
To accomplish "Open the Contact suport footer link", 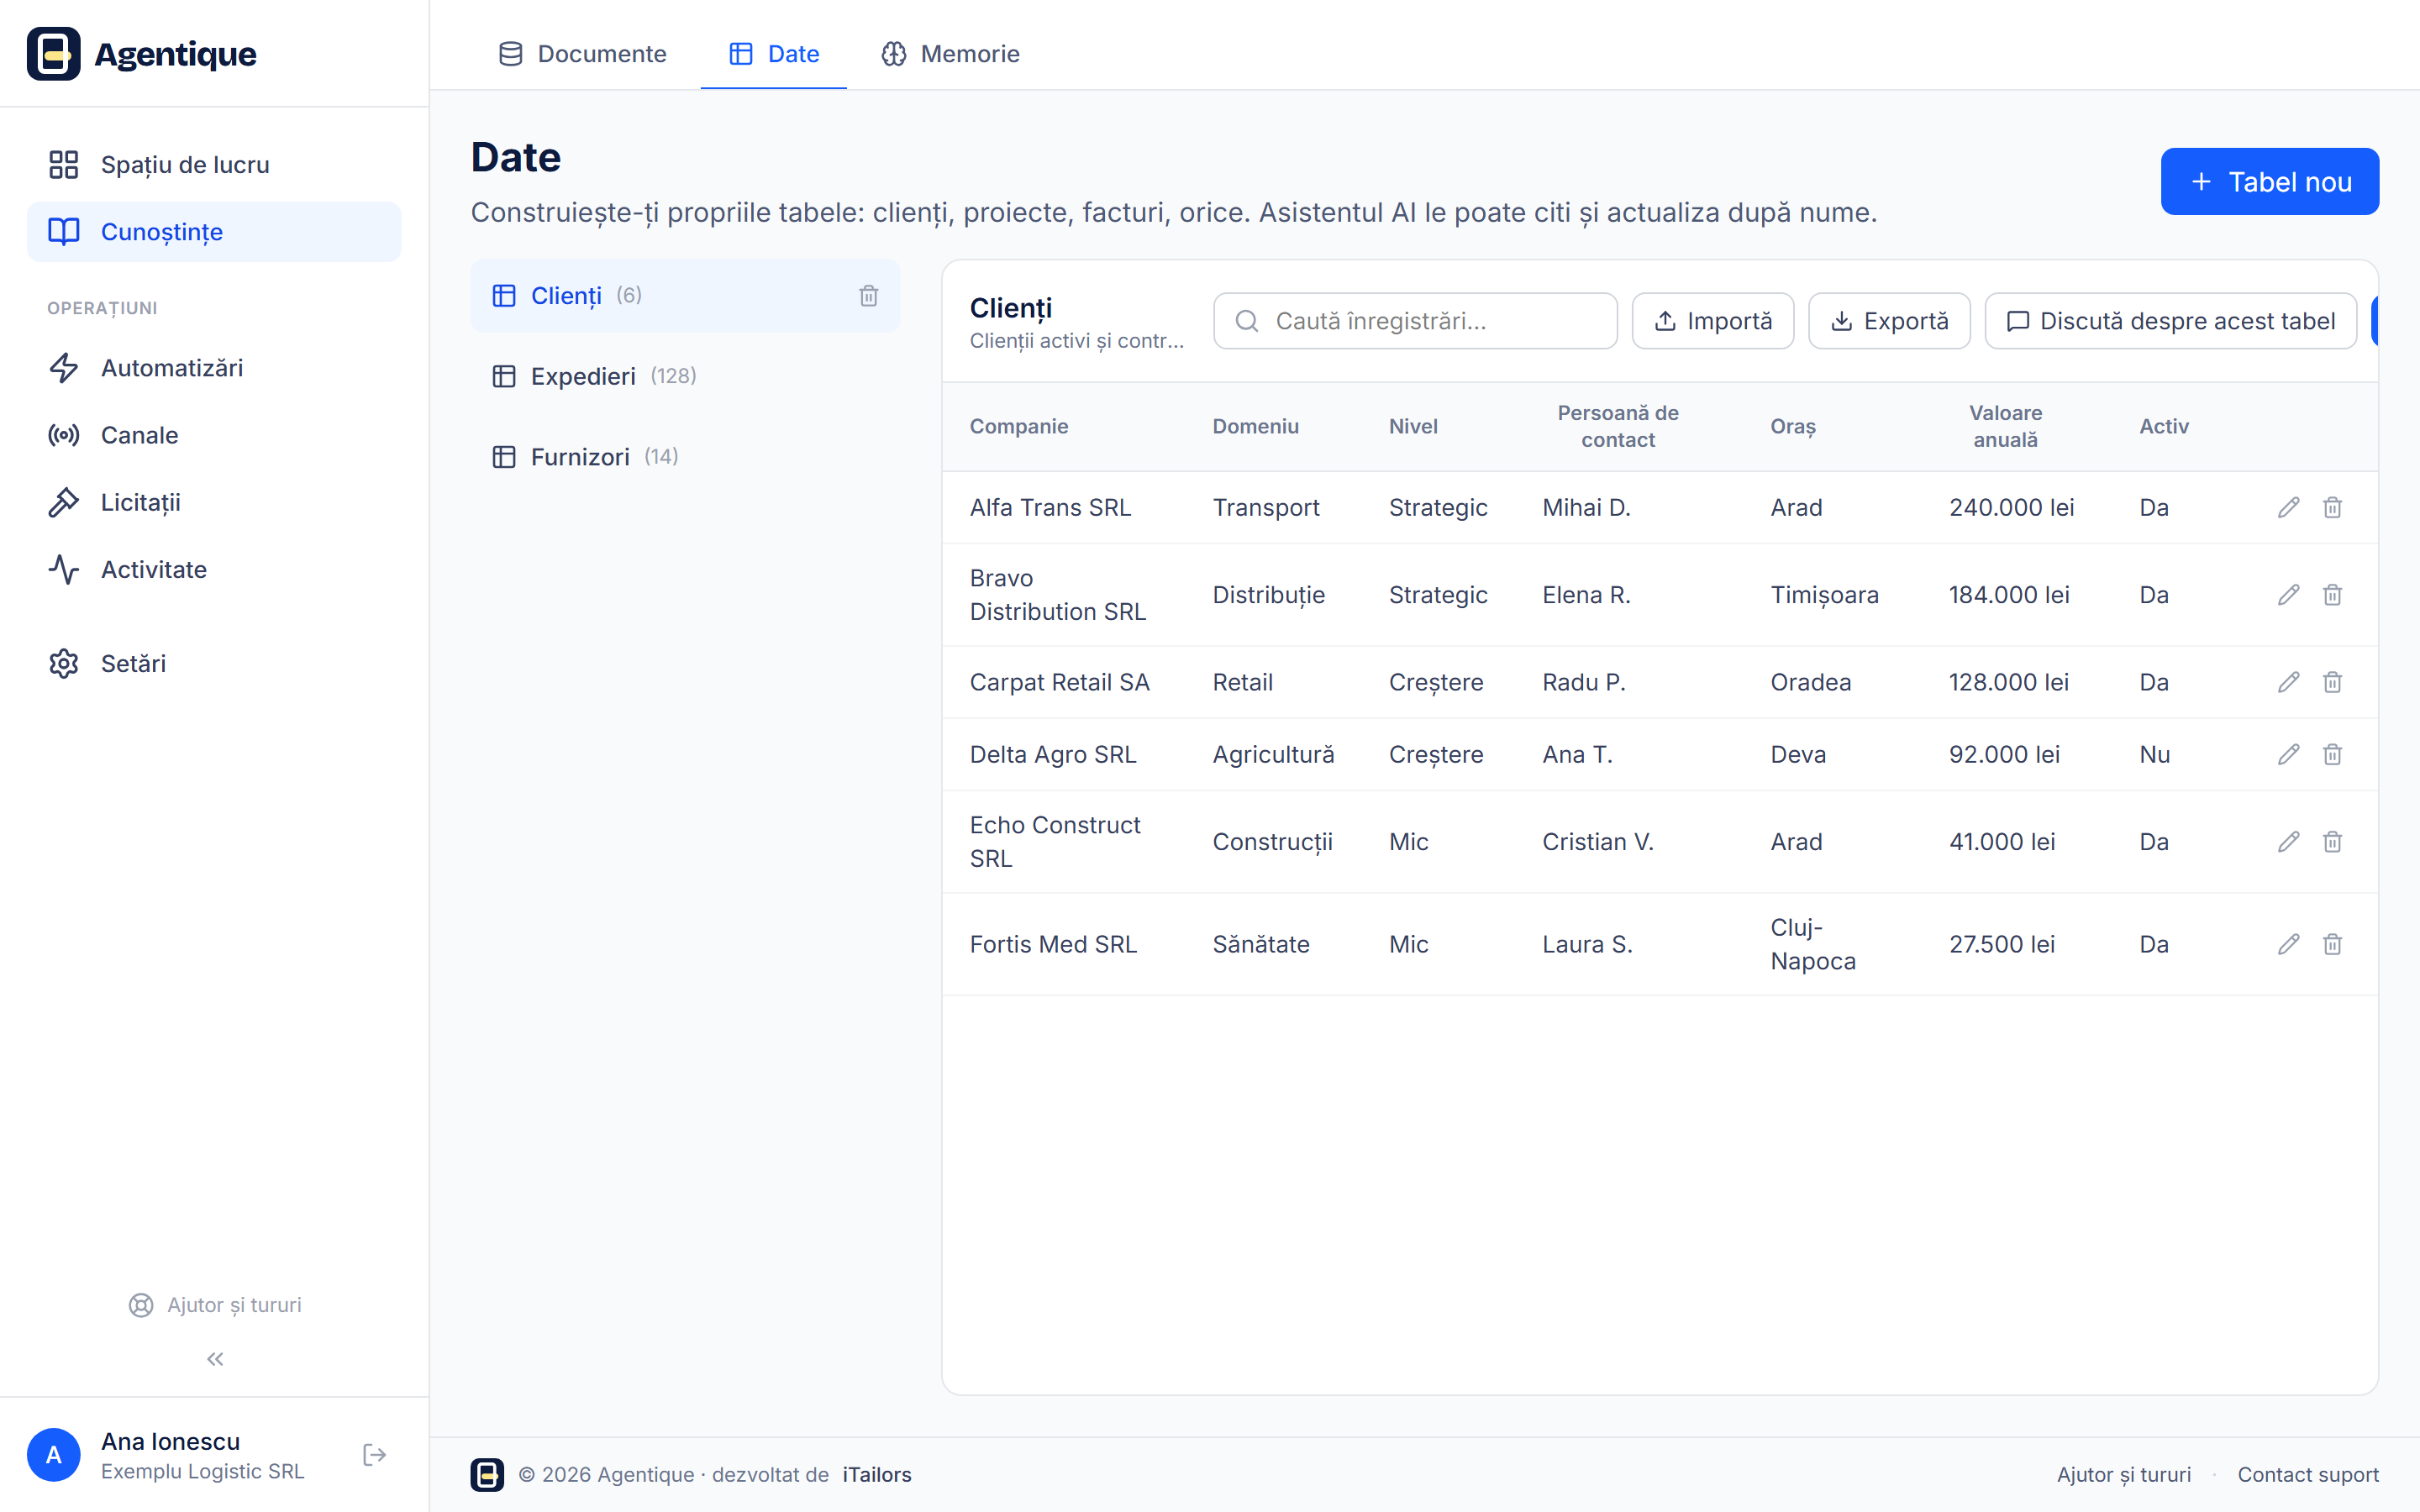I will 2307,1474.
